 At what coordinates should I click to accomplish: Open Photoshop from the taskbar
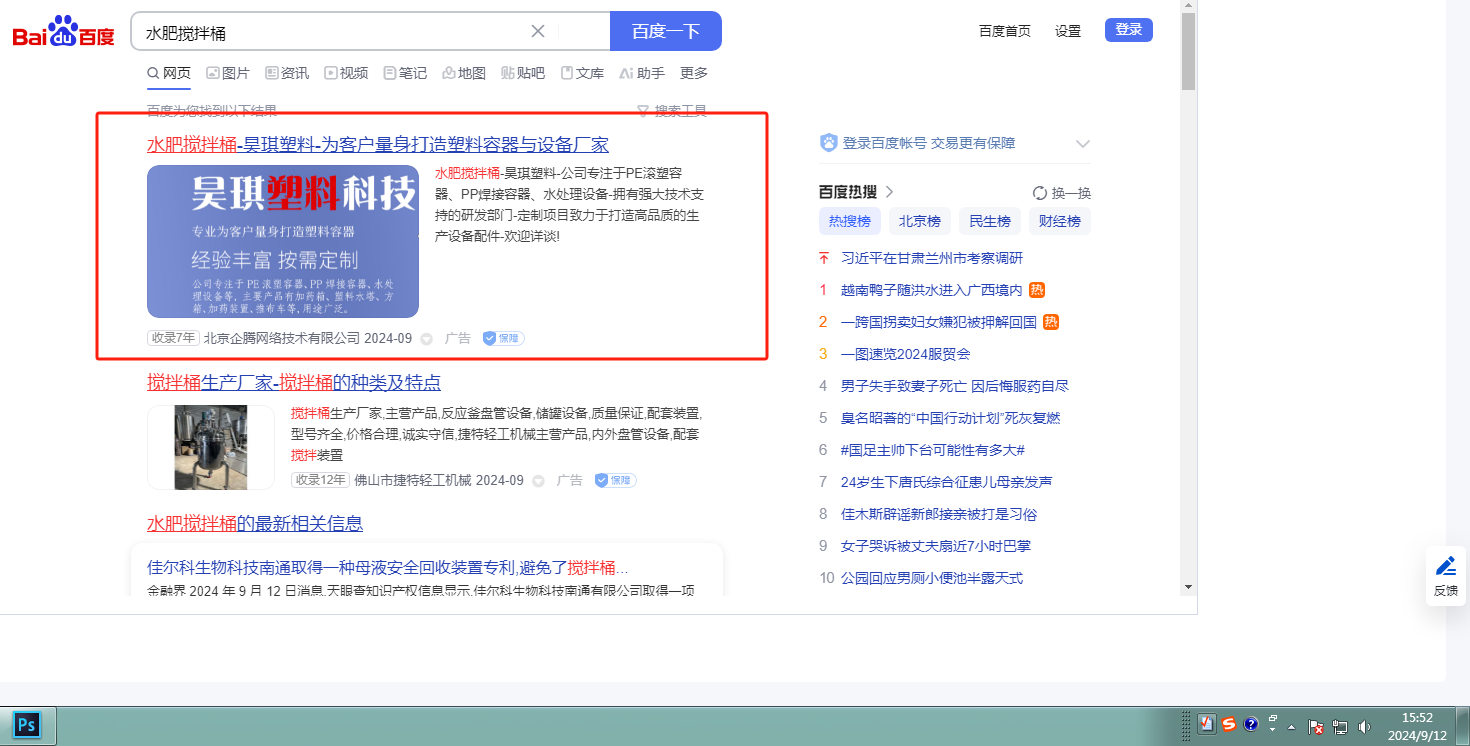click(27, 723)
